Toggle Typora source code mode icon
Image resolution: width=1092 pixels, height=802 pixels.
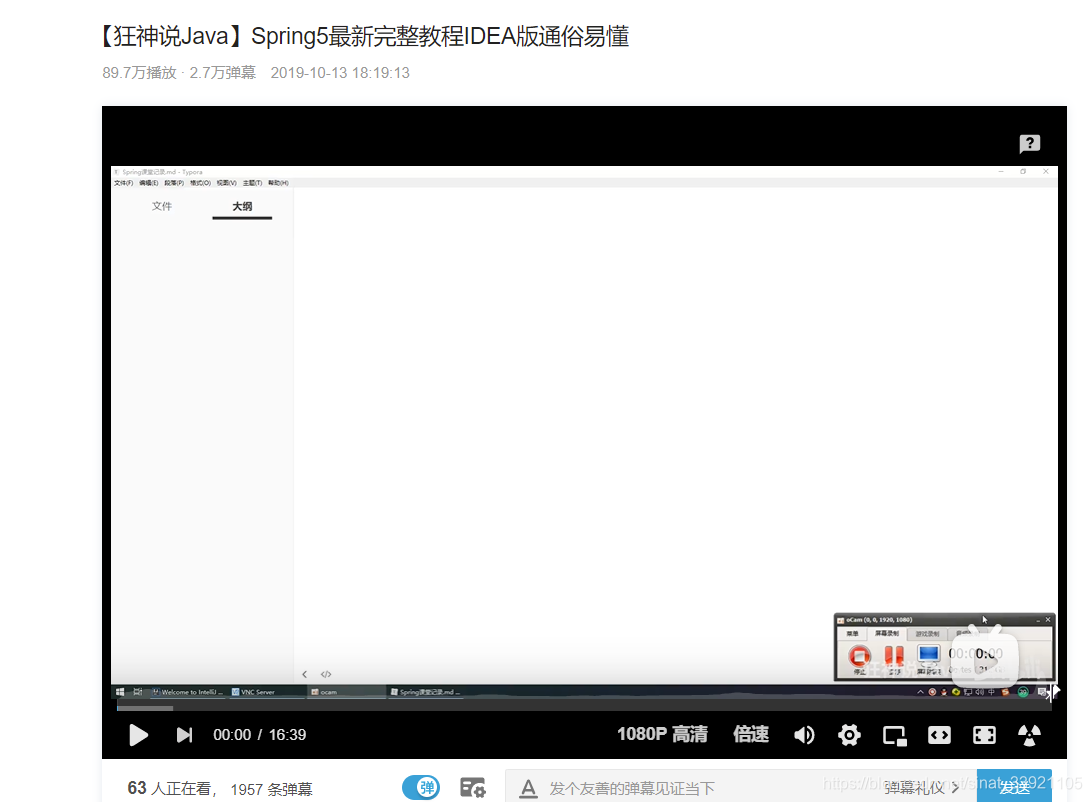(x=326, y=674)
